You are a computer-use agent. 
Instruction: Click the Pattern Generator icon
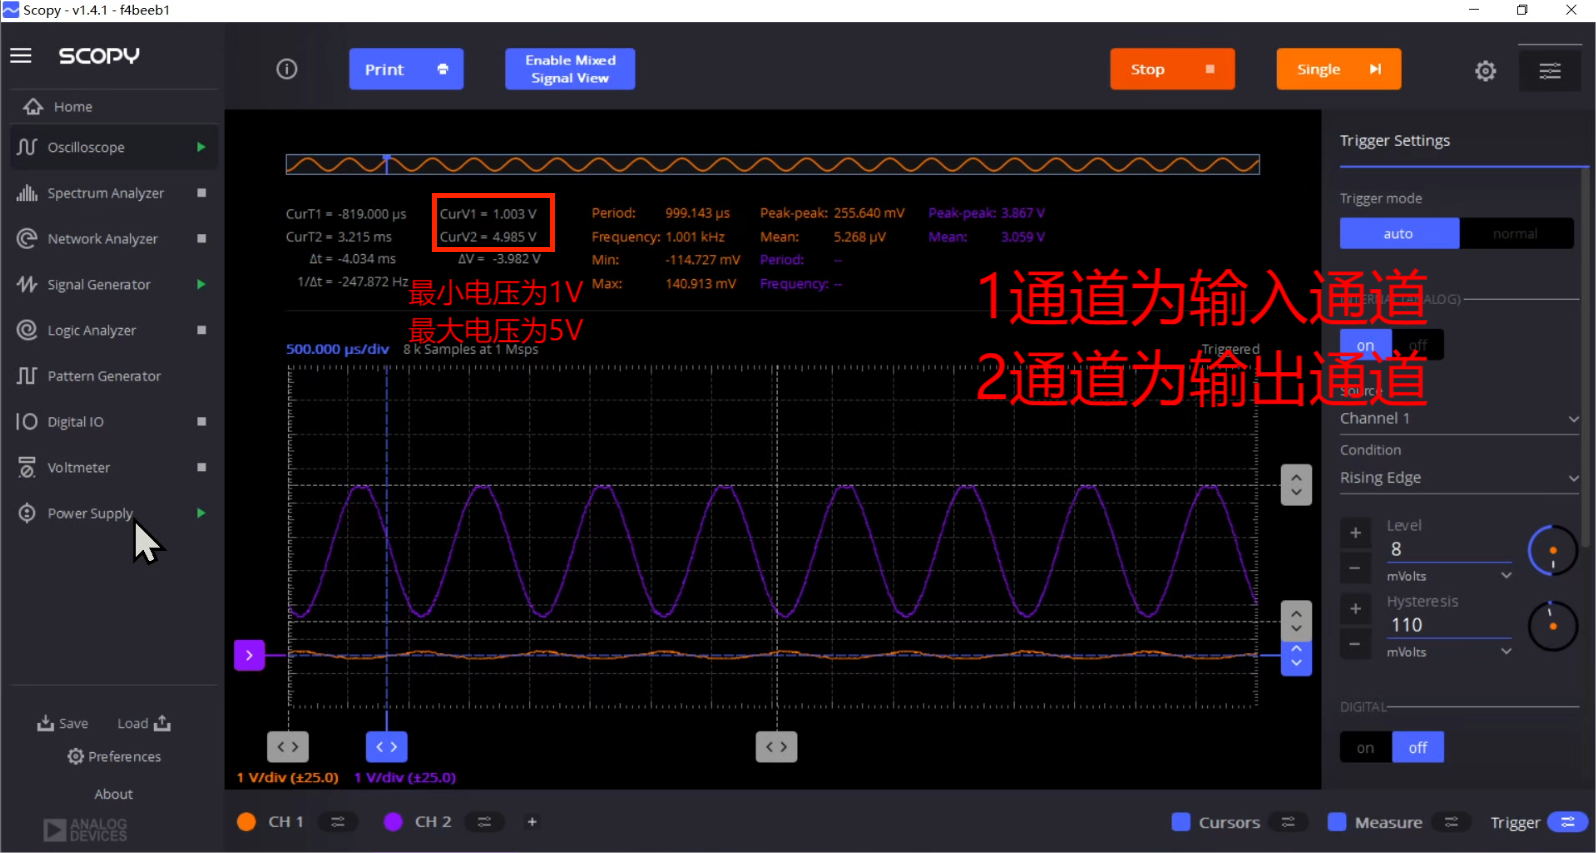click(27, 376)
